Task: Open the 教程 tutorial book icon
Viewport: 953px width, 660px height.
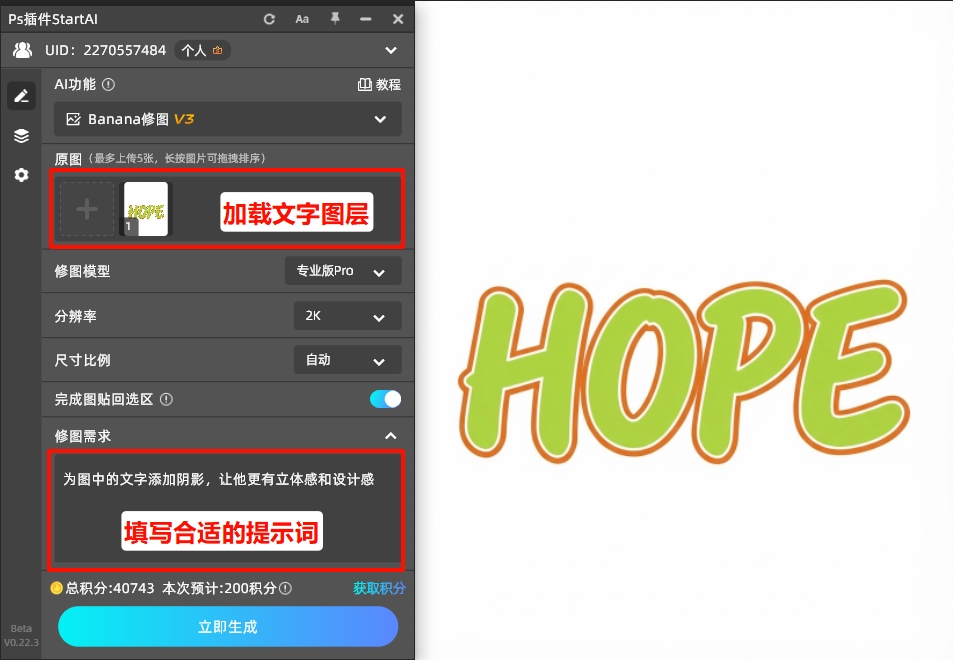Action: pyautogui.click(x=365, y=84)
